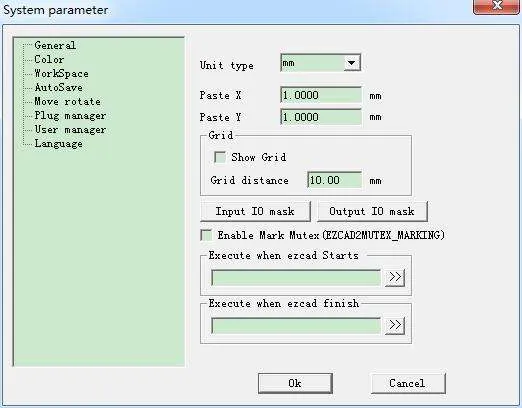Open Plug manager settings

click(x=70, y=116)
